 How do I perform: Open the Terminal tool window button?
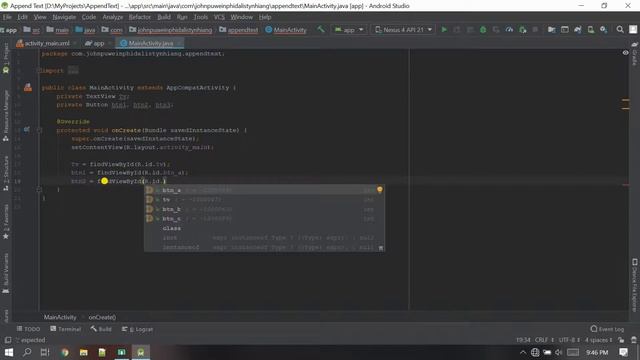66,329
